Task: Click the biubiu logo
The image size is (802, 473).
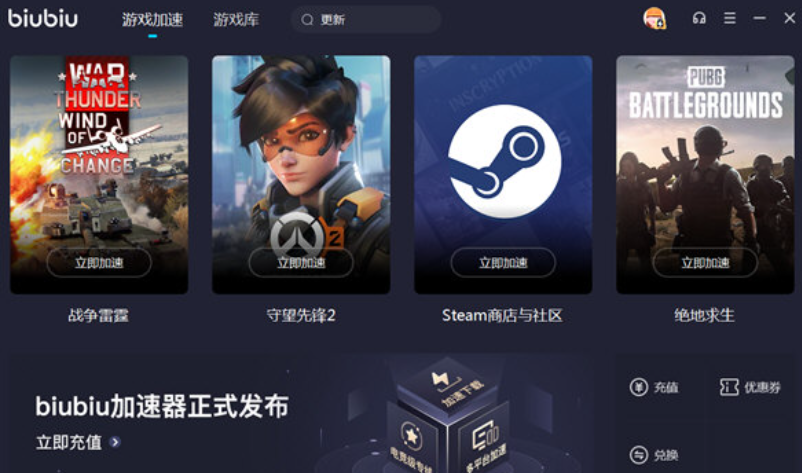Action: click(x=43, y=18)
